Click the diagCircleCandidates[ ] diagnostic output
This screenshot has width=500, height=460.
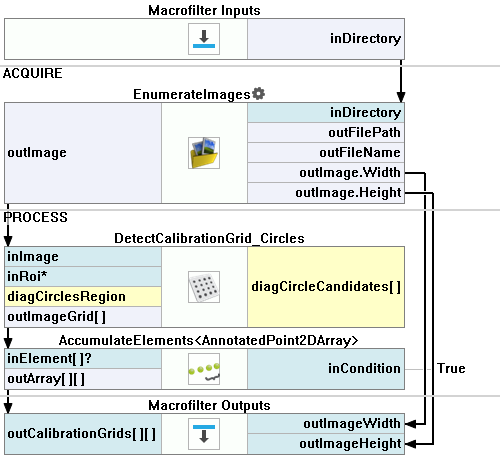[x=326, y=287]
